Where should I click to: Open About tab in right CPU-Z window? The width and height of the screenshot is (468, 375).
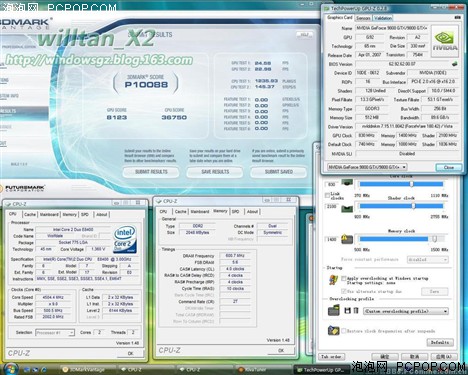coord(252,212)
